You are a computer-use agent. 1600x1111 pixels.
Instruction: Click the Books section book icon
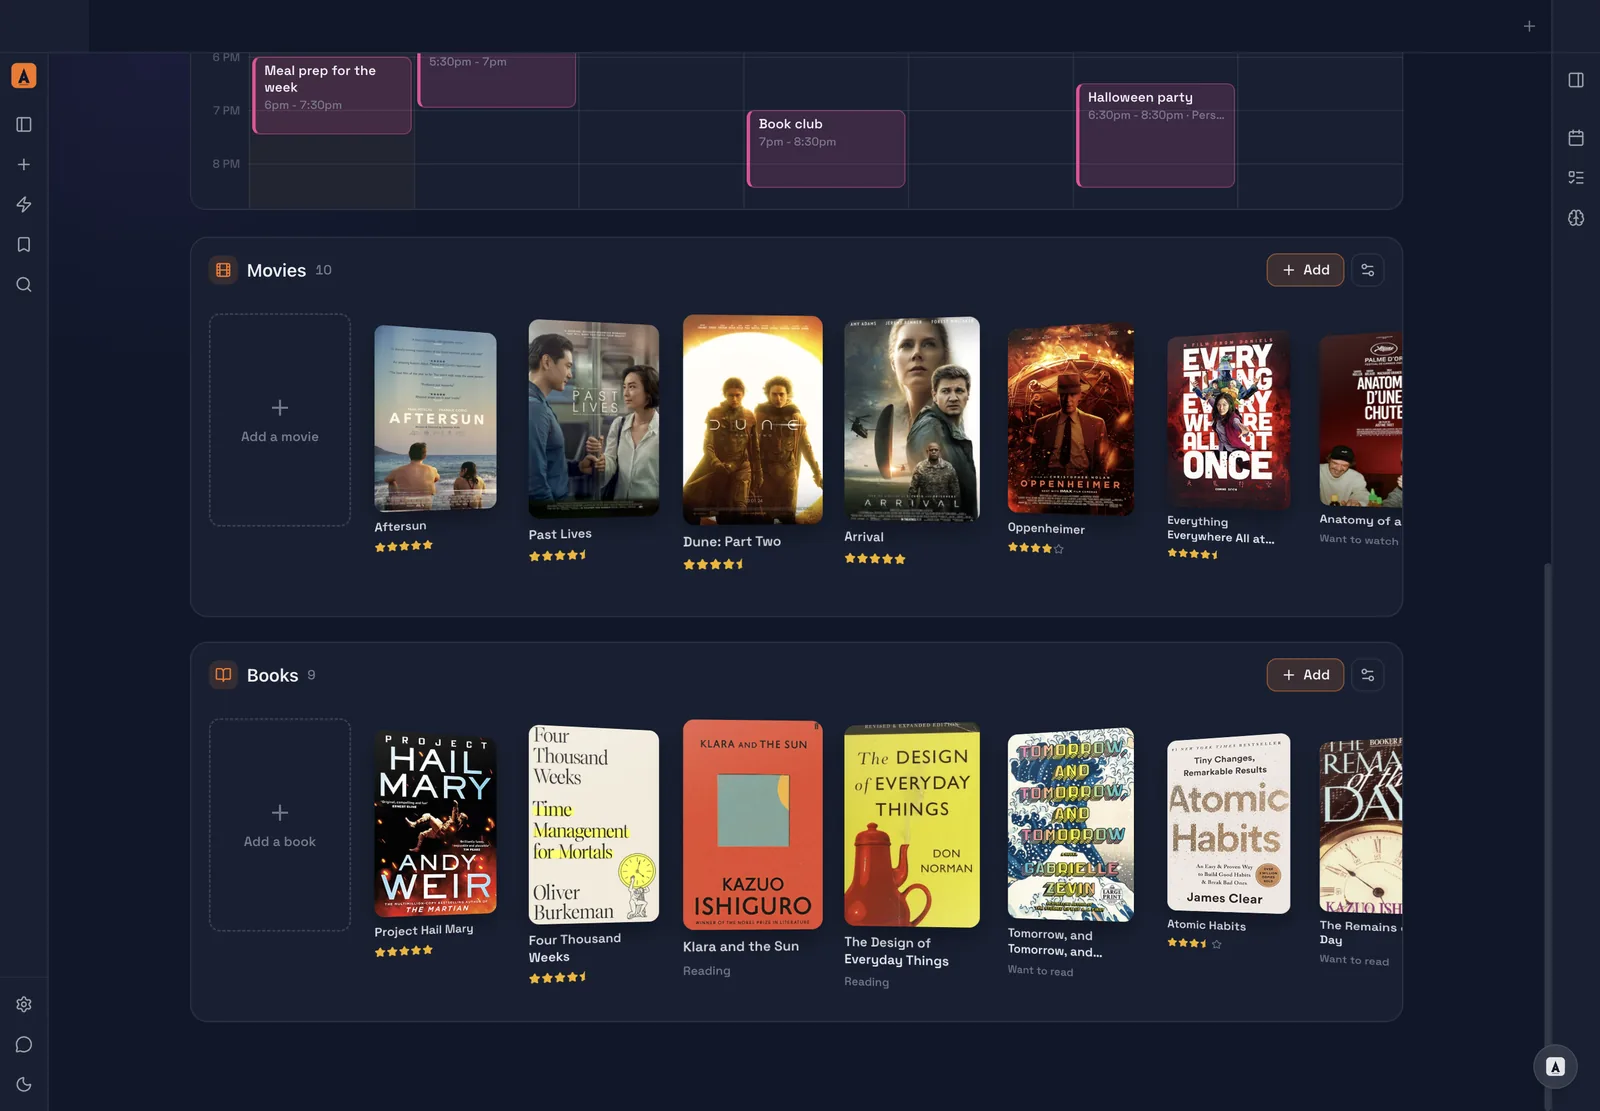[x=223, y=675]
